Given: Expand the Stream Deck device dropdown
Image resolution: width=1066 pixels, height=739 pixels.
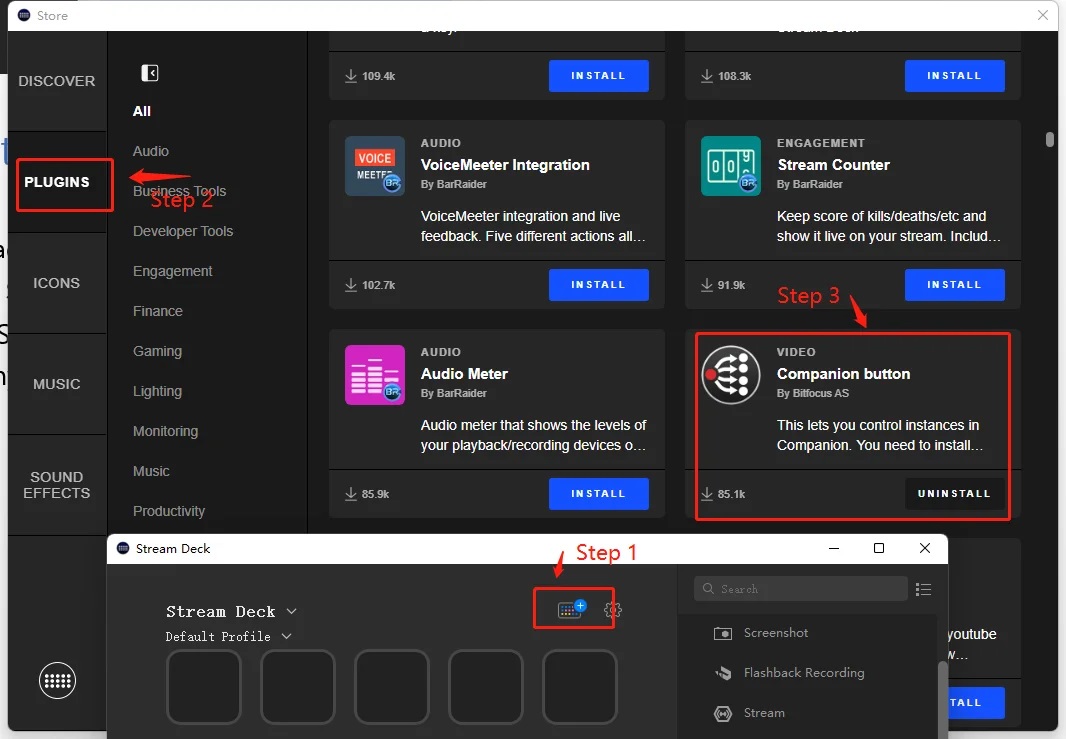Looking at the screenshot, I should tap(292, 611).
